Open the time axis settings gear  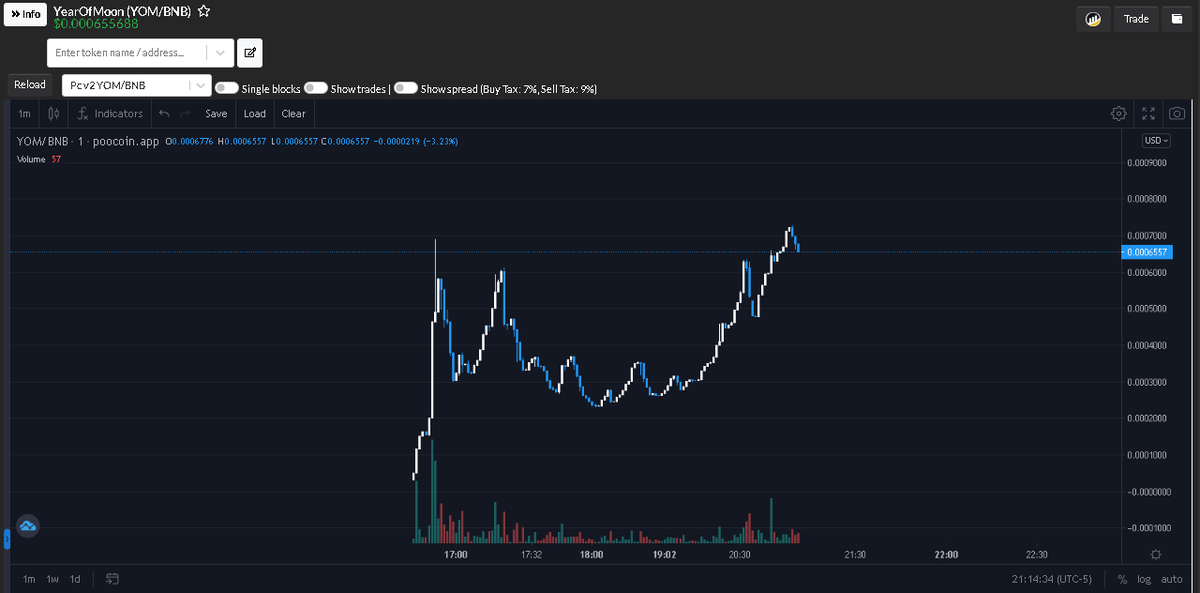(1156, 554)
